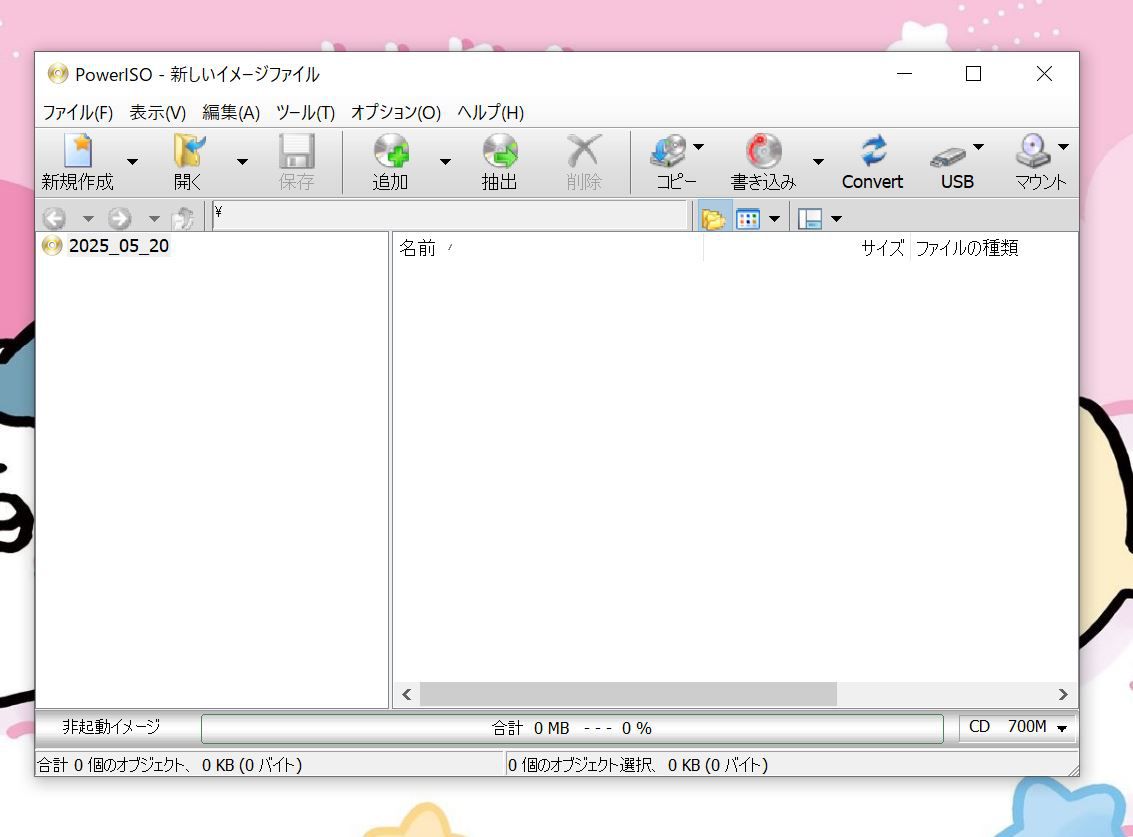This screenshot has height=837, width=1133.
Task: Maximize the PowerISO window
Action: pos(973,74)
